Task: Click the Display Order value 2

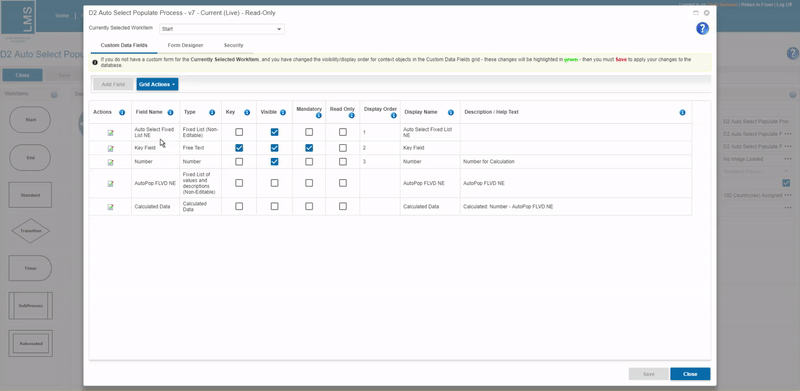Action: click(364, 148)
